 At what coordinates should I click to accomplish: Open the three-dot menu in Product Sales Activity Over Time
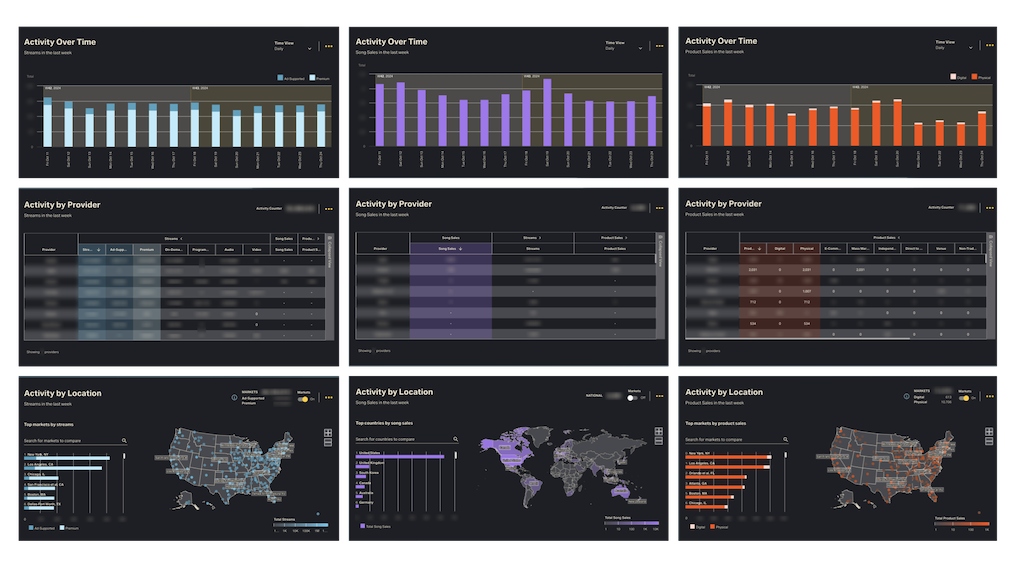point(989,46)
